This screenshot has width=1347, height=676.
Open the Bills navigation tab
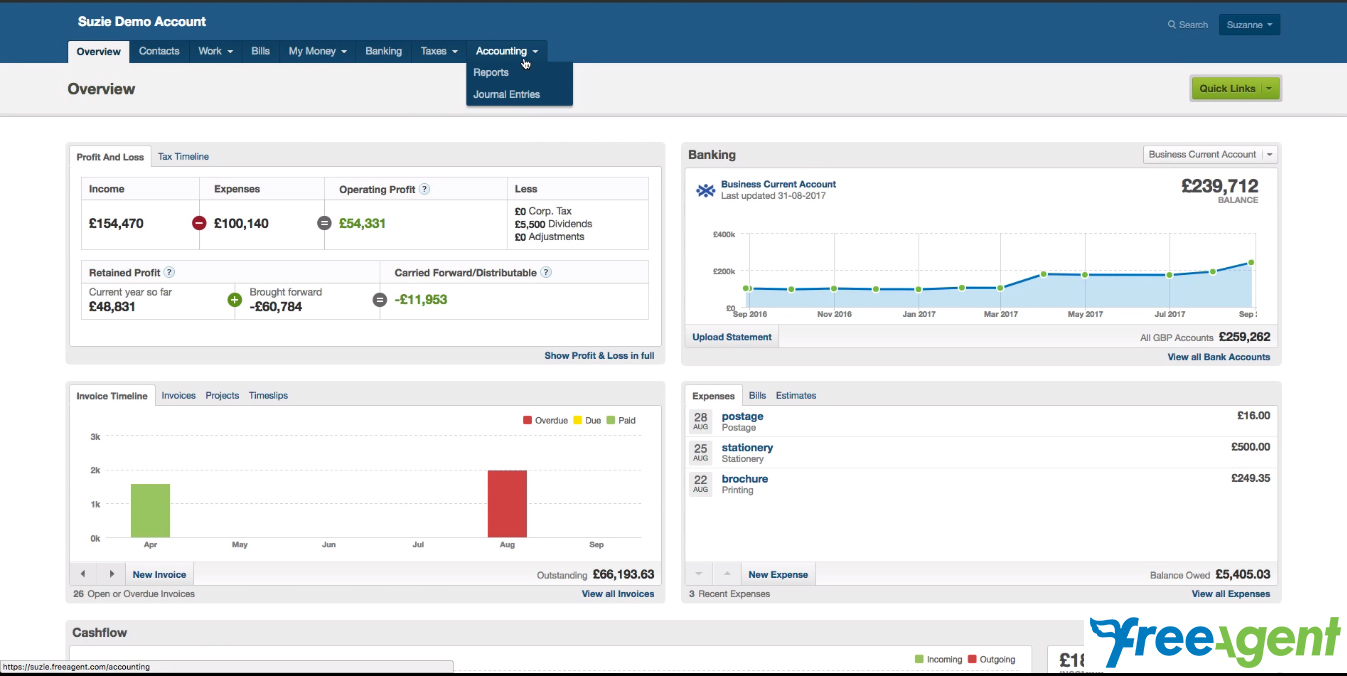[x=261, y=51]
